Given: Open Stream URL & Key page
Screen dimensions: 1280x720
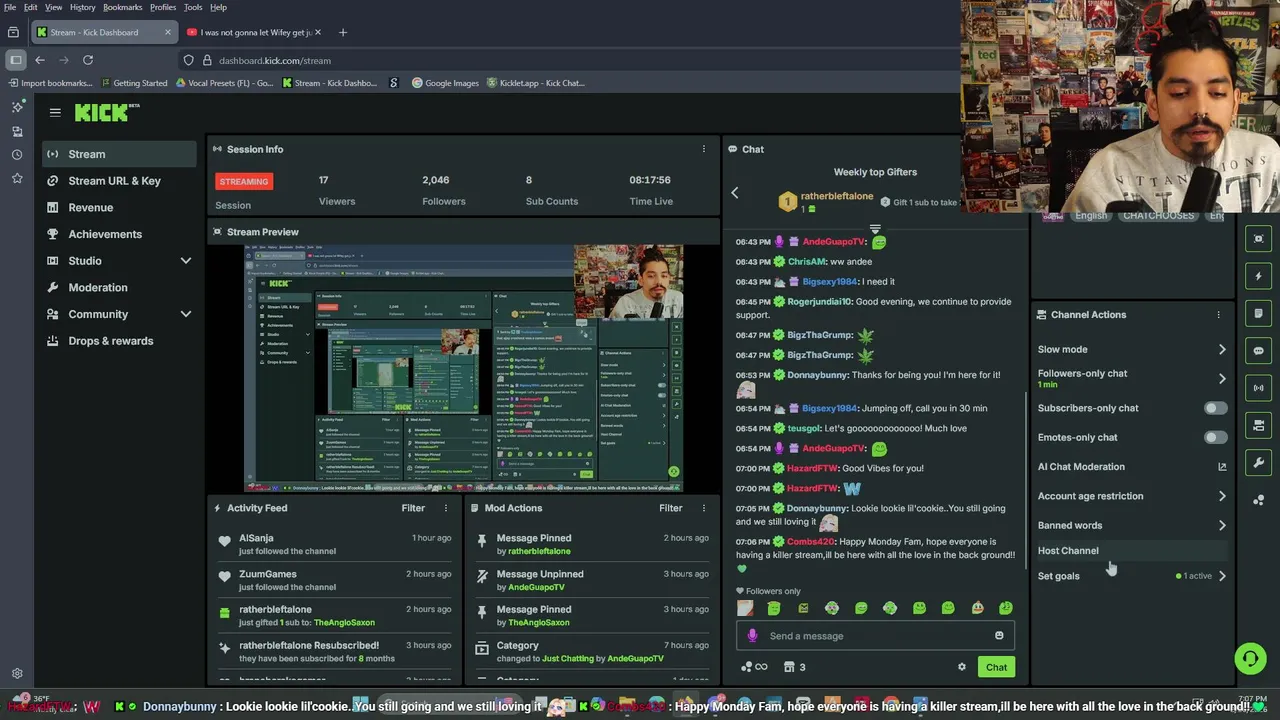Looking at the screenshot, I should (x=119, y=181).
